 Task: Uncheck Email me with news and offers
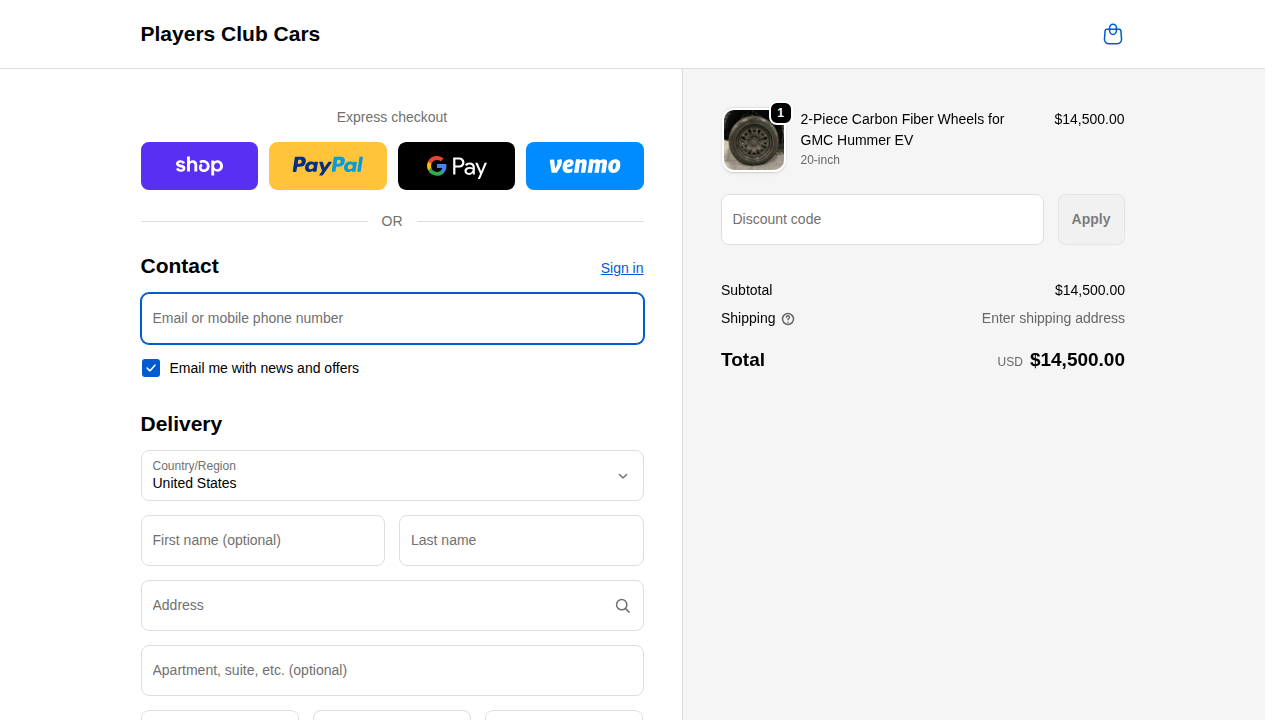pos(151,368)
